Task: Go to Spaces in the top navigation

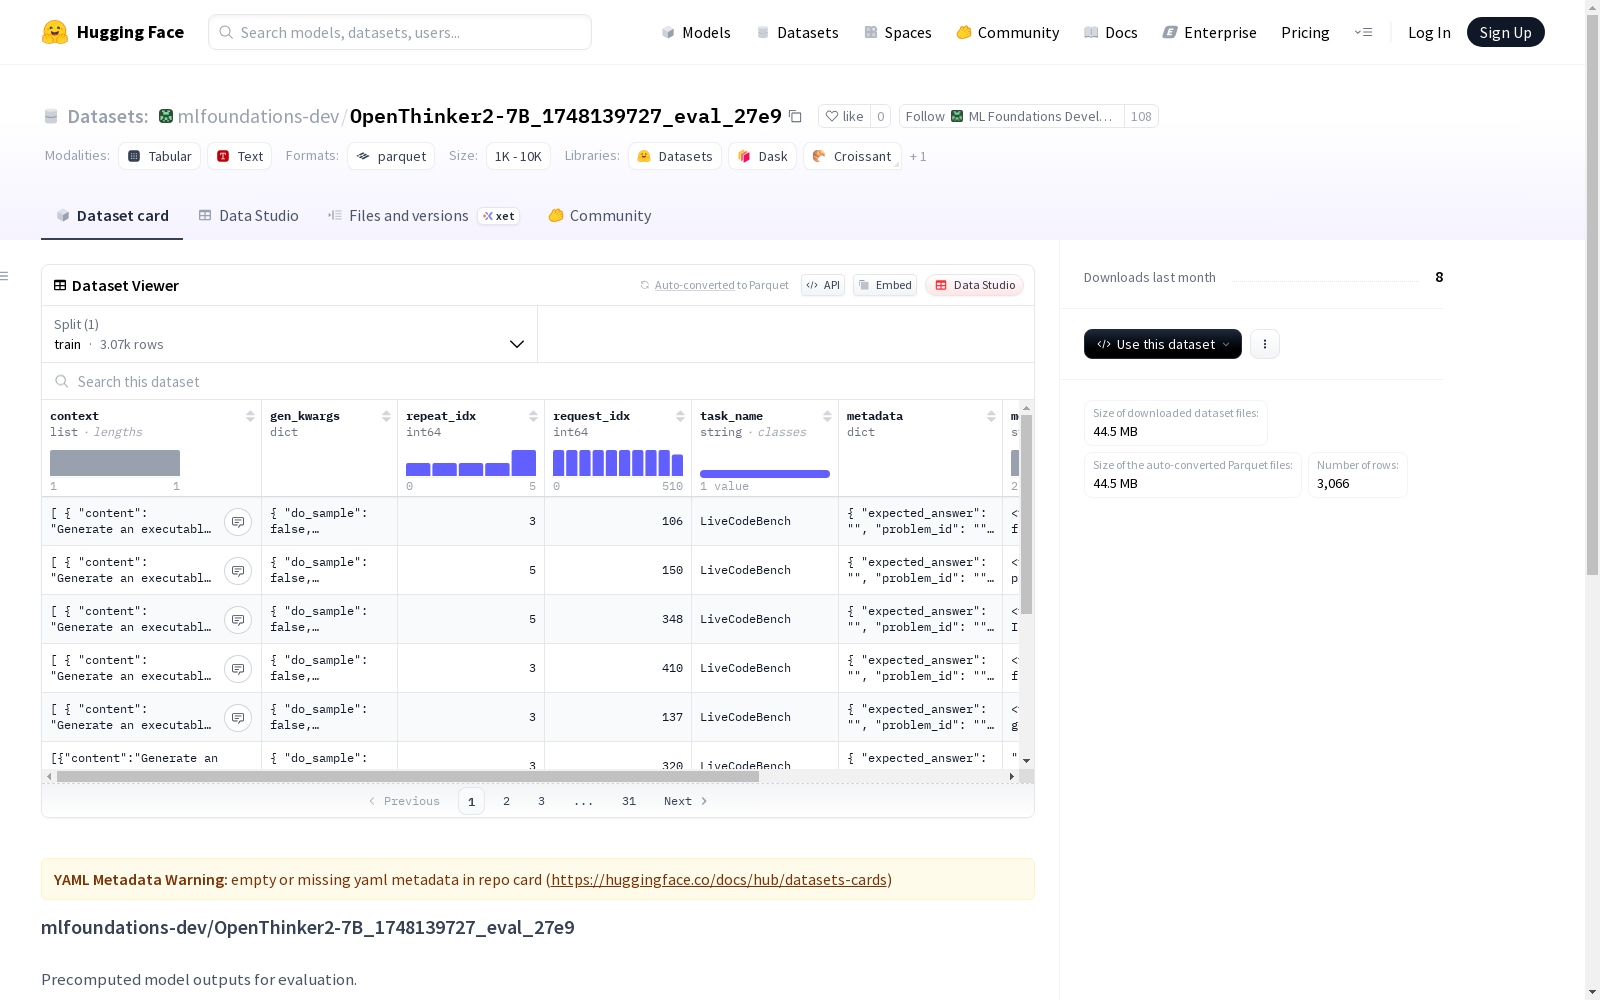Action: pos(898,32)
